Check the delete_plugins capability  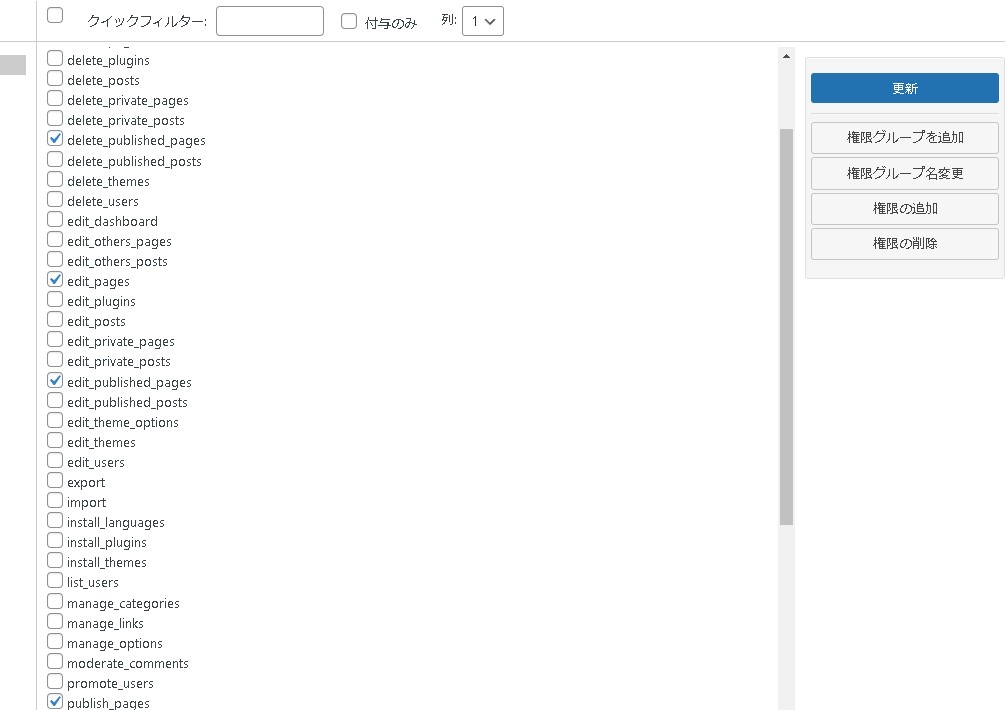55,59
